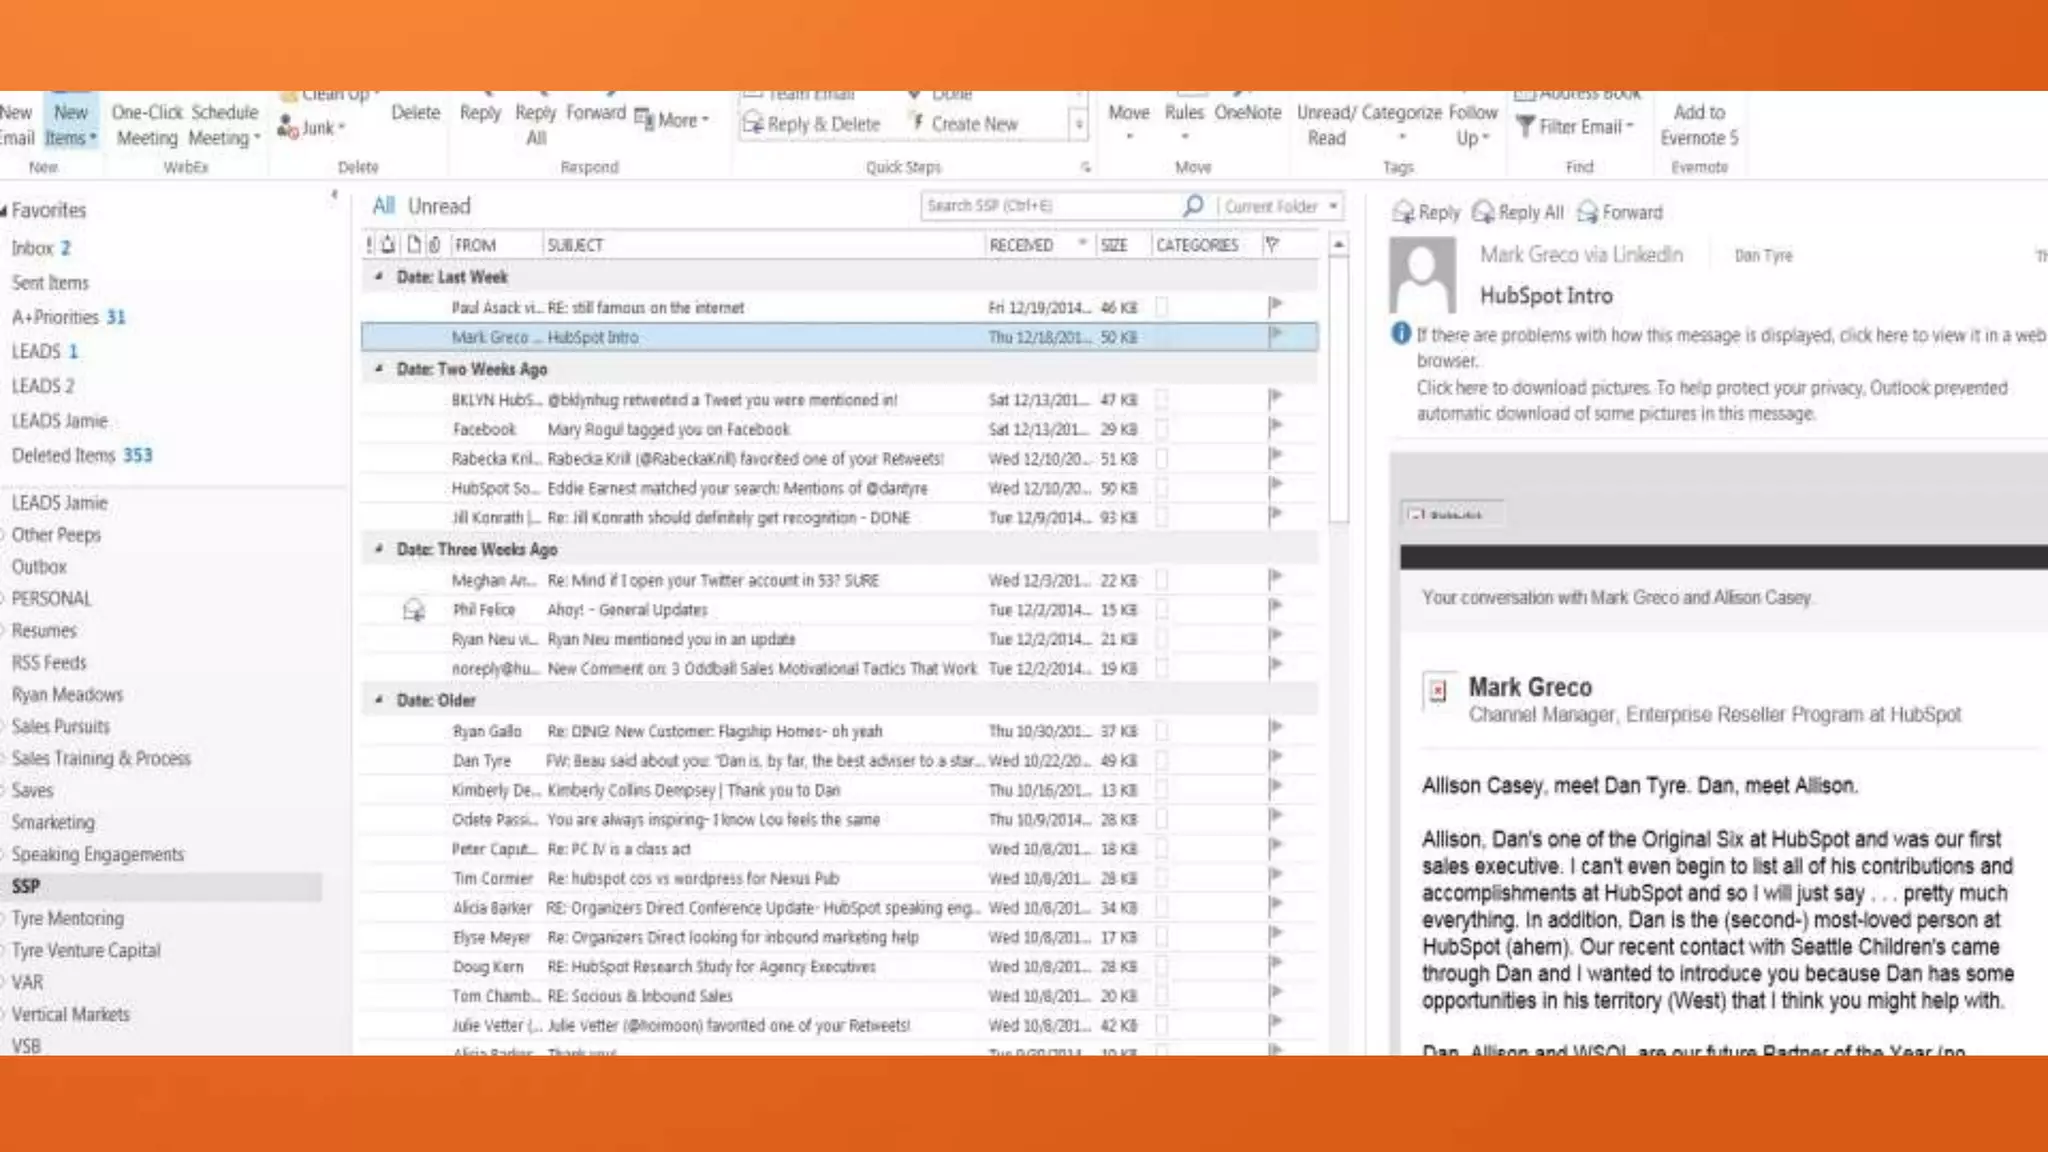Toggle the category box for the Facebook email
Screen dimensions: 2048x1152
pos(1162,429)
